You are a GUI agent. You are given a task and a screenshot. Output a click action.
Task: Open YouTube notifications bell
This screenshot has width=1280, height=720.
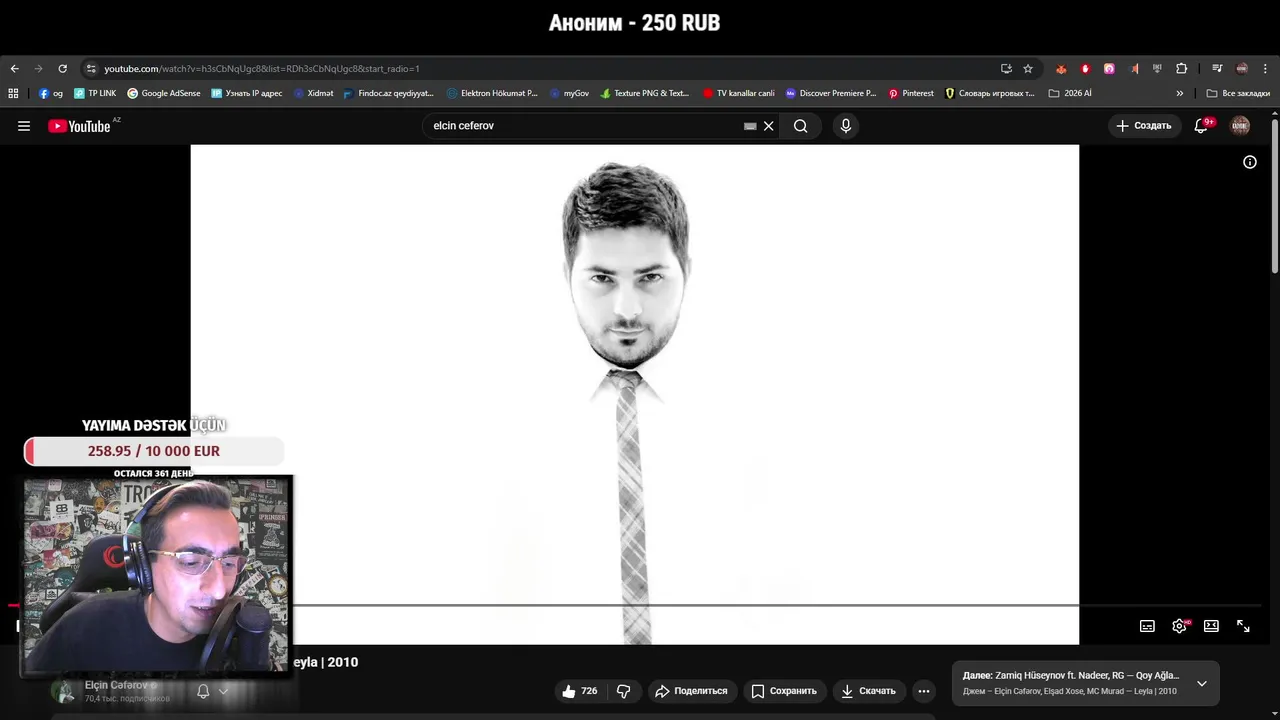click(1202, 126)
